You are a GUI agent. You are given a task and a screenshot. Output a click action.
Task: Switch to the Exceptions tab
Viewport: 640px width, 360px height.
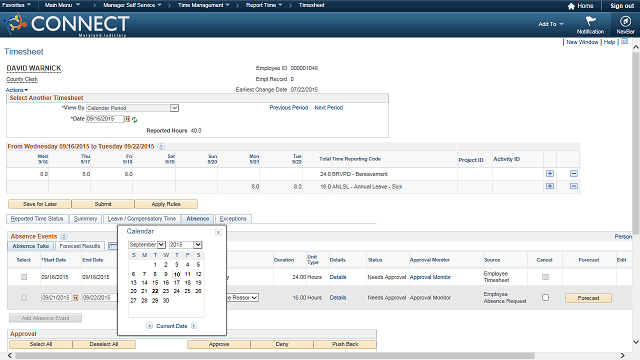coord(233,219)
